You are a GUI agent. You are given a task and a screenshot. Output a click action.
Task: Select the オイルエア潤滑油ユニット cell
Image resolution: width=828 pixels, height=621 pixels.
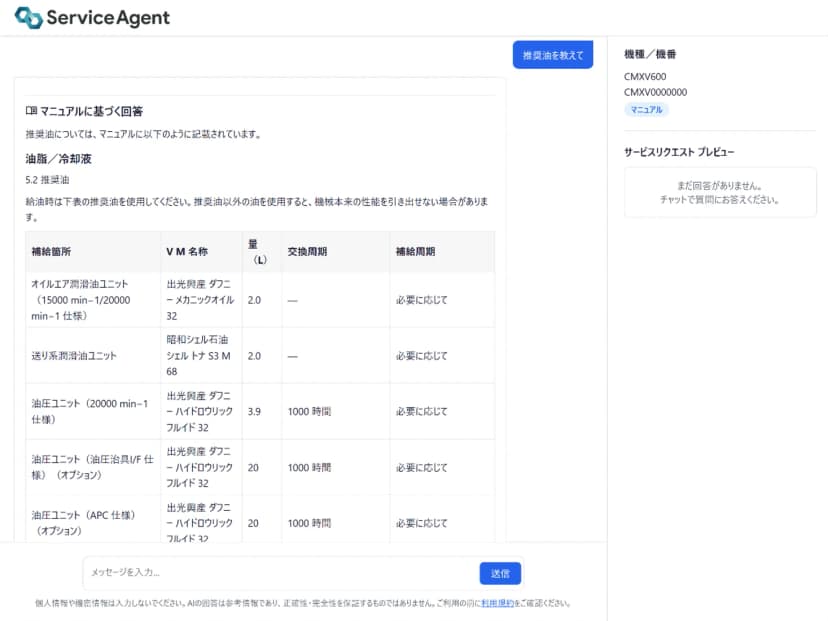[93, 300]
